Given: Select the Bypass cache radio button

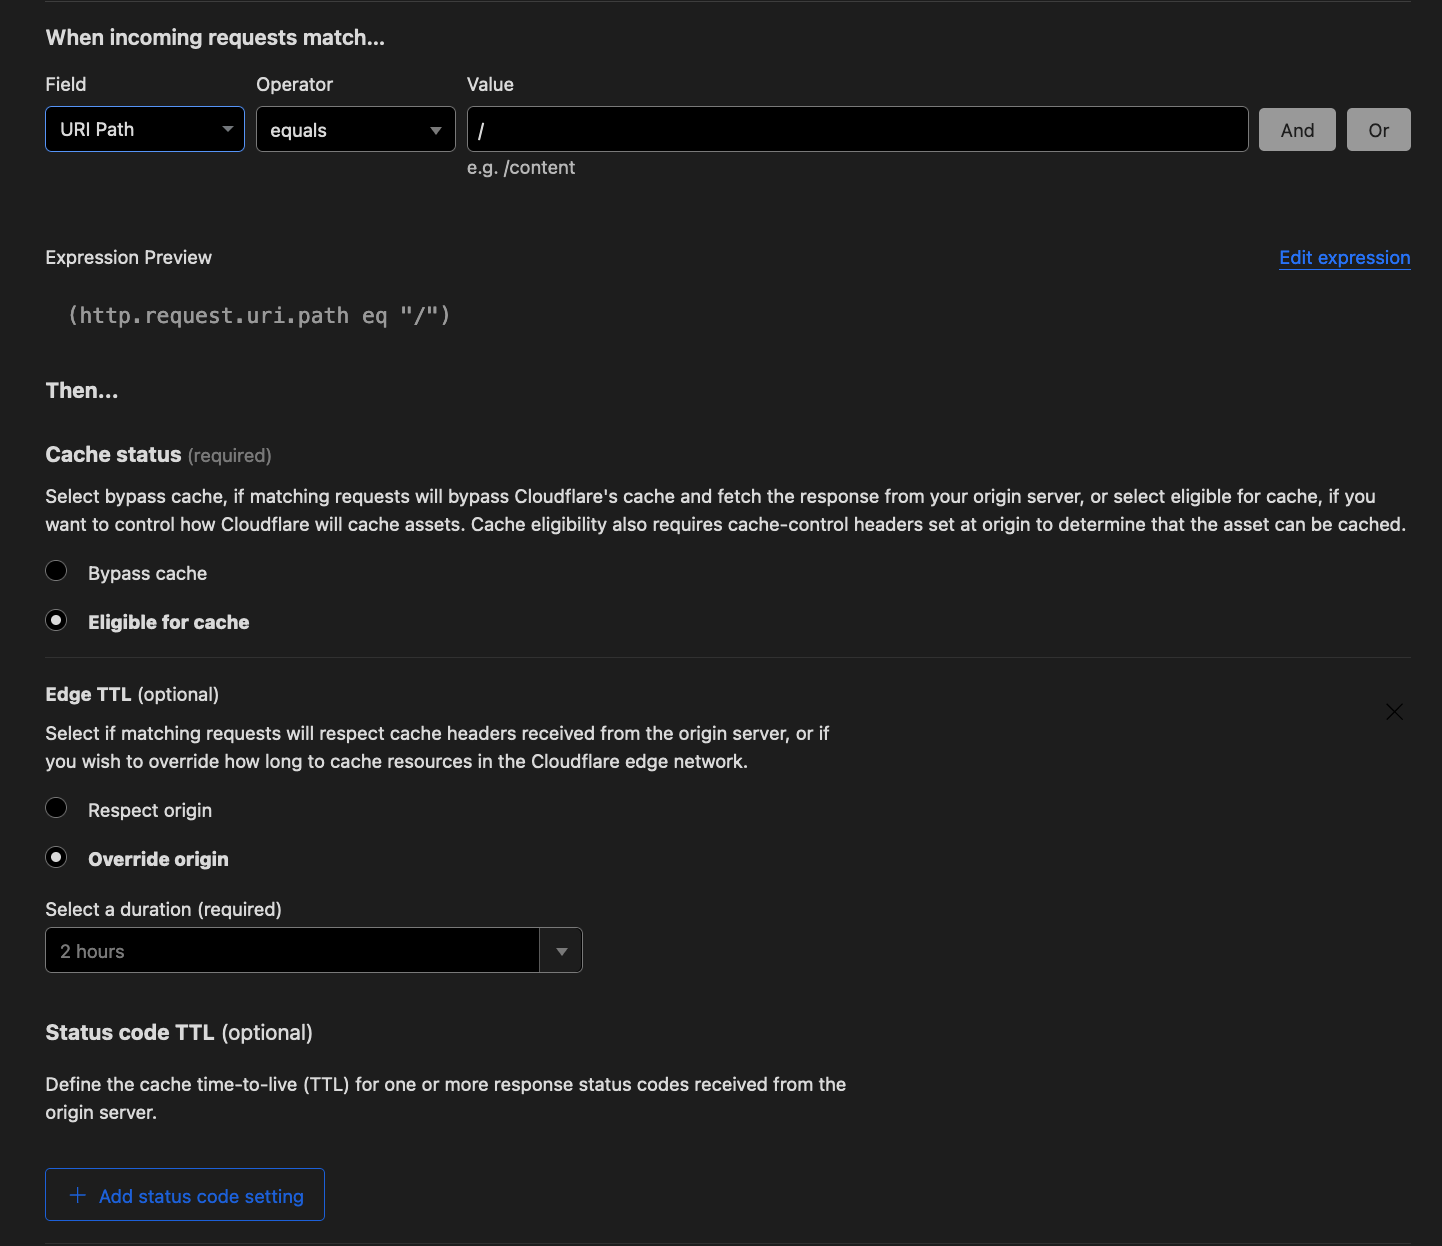Looking at the screenshot, I should click(x=57, y=571).
